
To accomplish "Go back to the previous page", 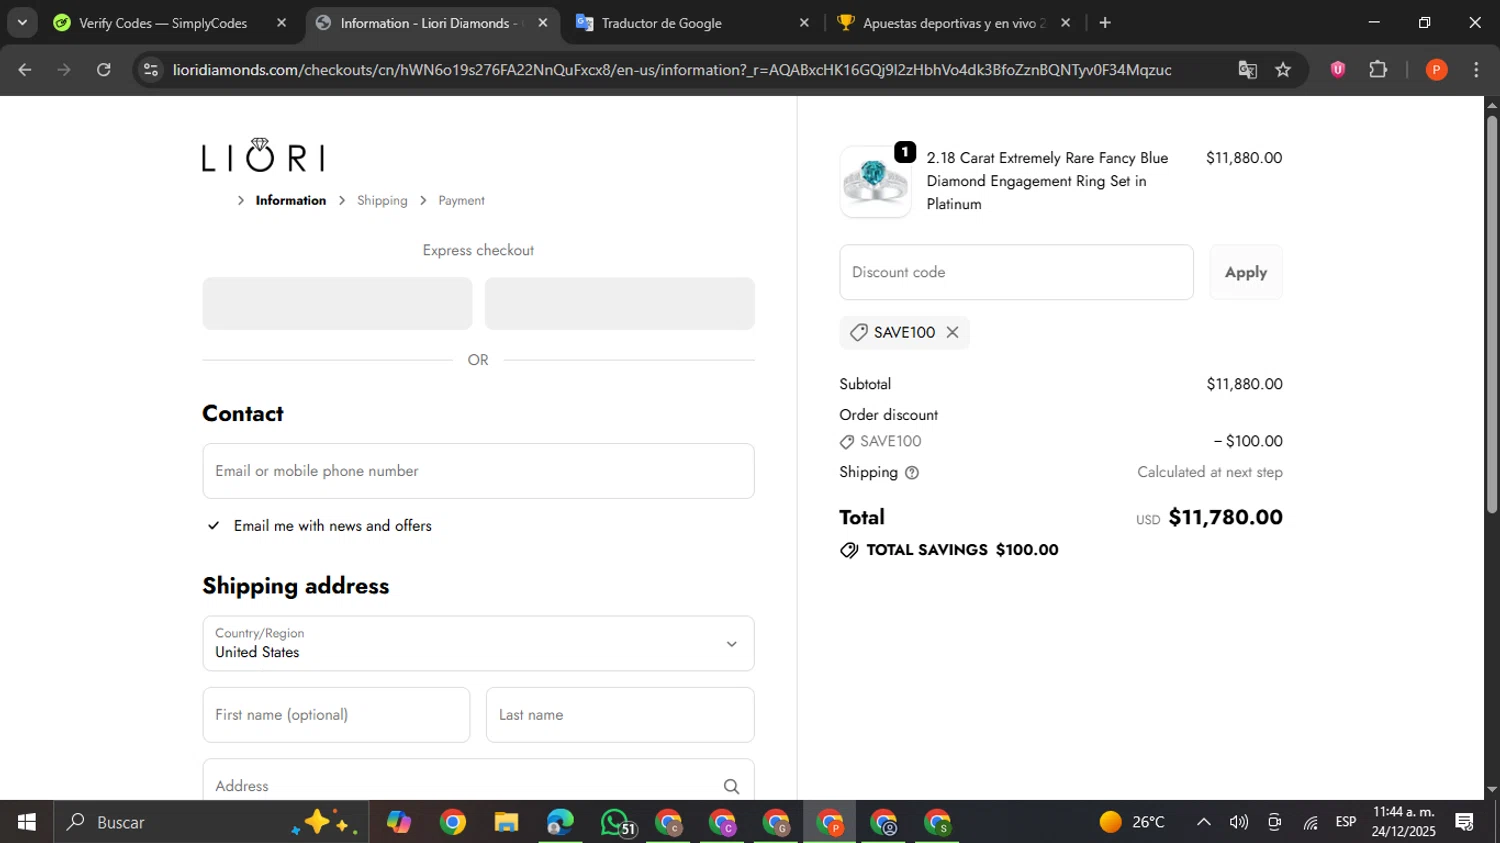I will point(25,70).
